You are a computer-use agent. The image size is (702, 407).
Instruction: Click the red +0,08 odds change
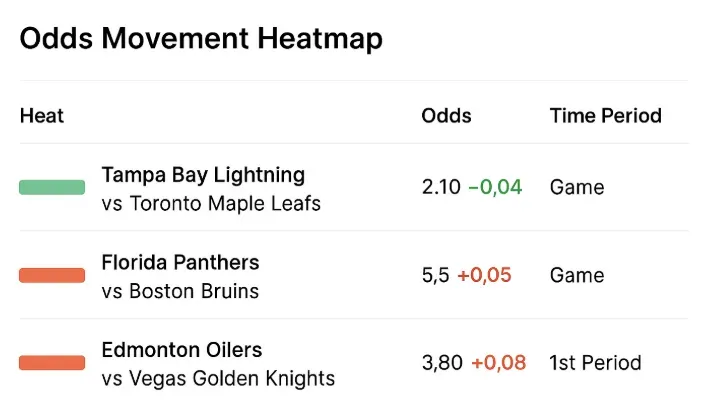coord(498,363)
